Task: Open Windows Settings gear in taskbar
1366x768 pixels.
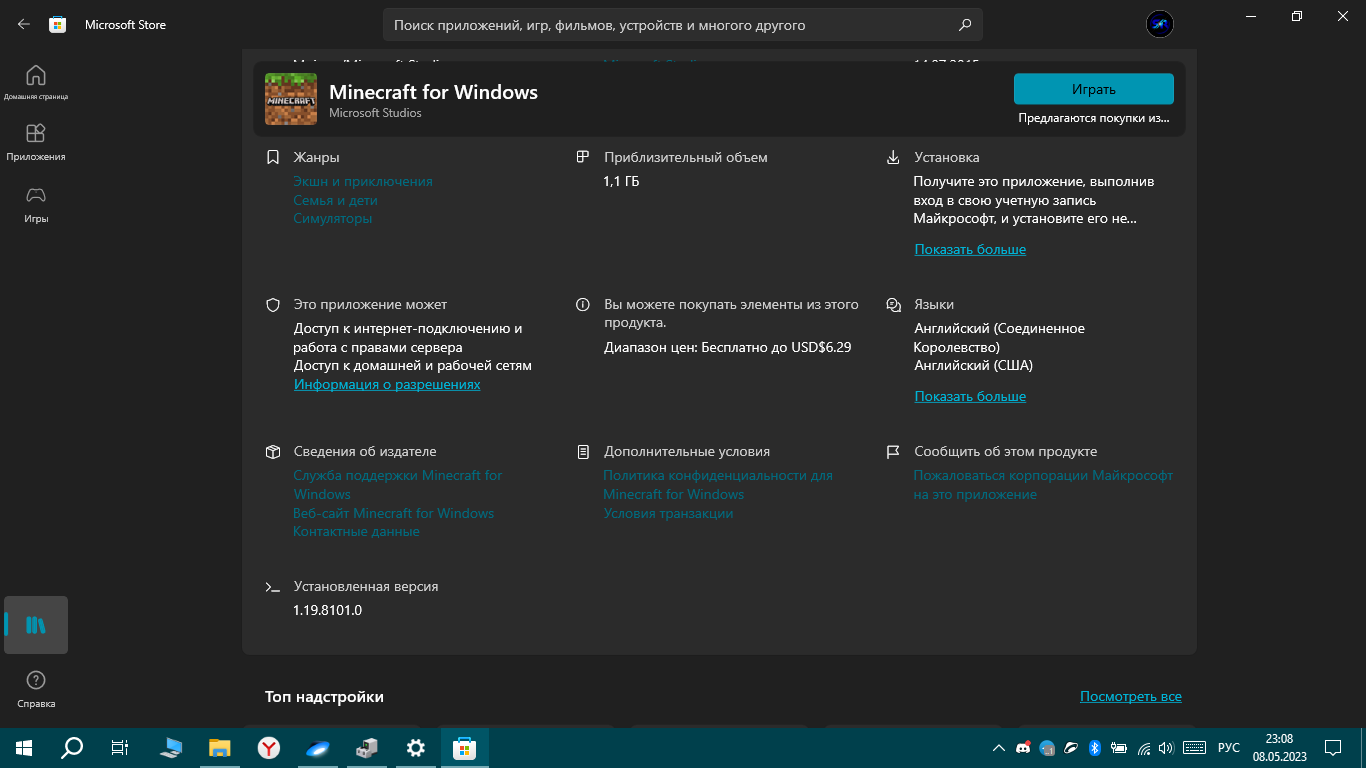Action: [416, 748]
